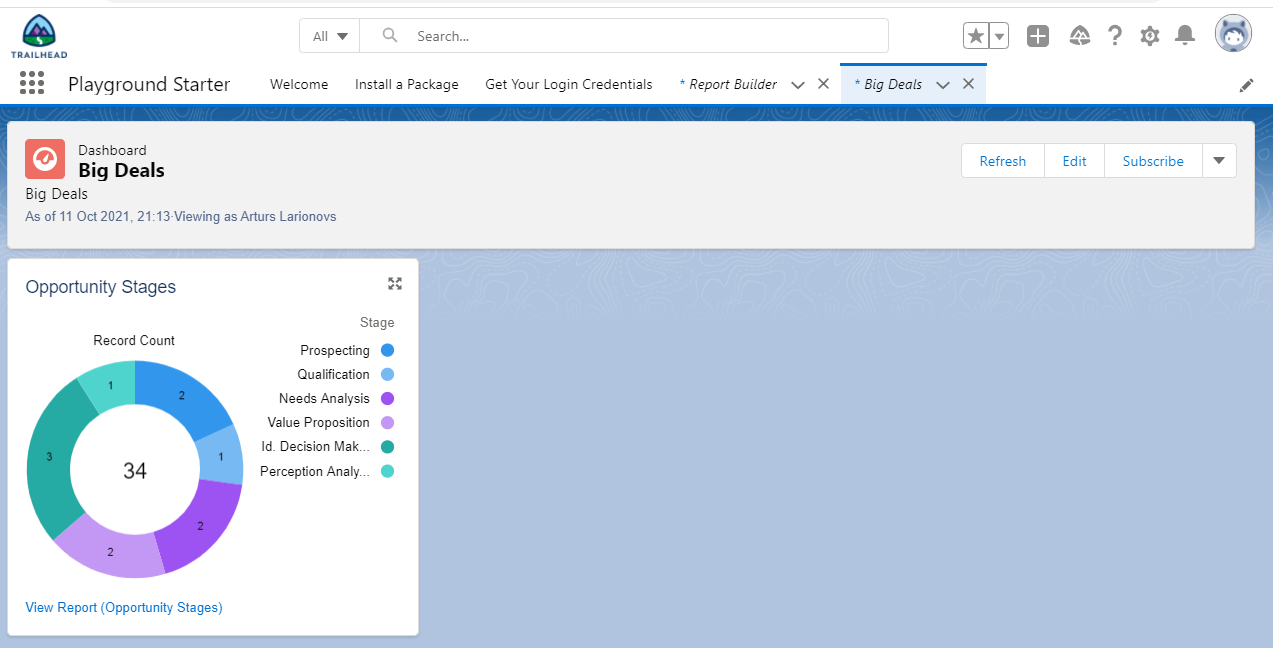Click the Favorites star icon
The height and width of the screenshot is (648, 1273).
pyautogui.click(x=976, y=36)
